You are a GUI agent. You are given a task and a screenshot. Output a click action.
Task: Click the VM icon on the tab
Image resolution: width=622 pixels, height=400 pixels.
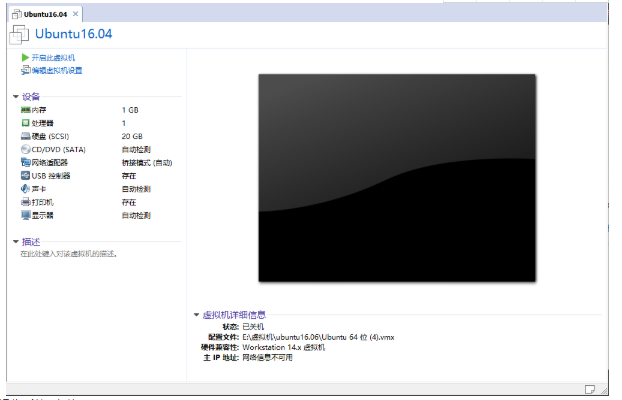(x=17, y=14)
